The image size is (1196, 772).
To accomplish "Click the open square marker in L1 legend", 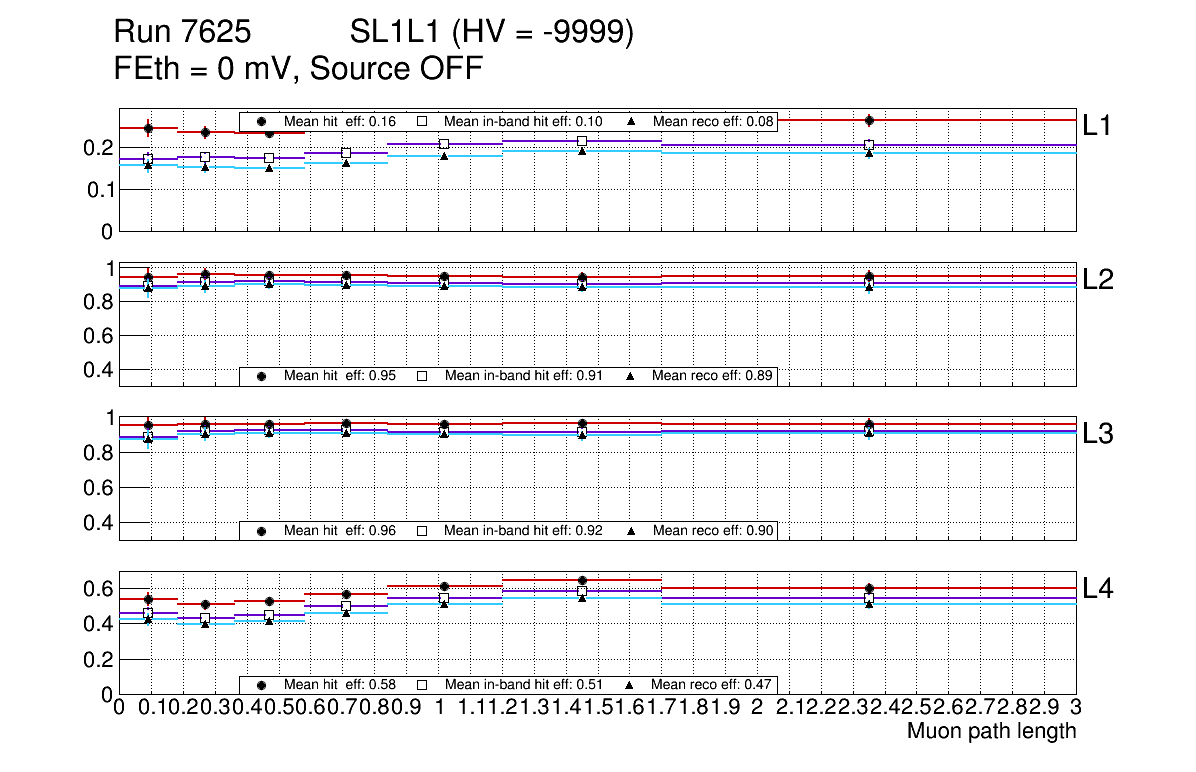I will 421,122.
